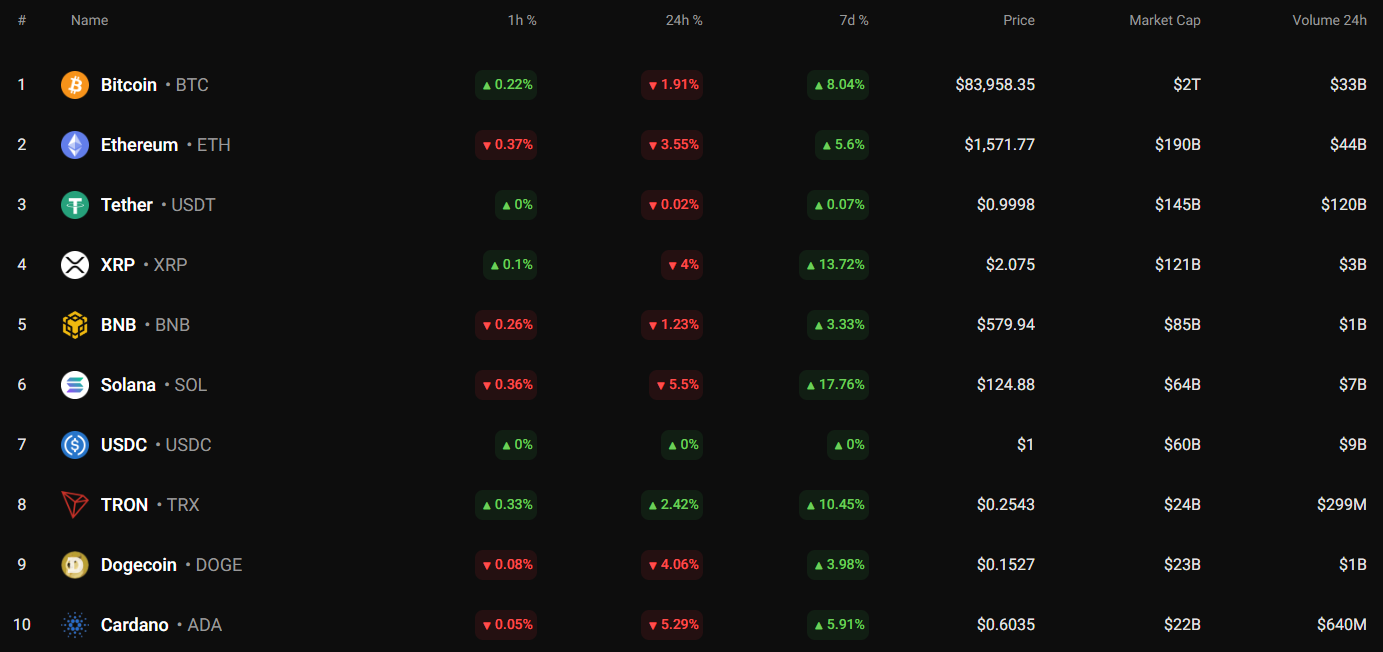Image resolution: width=1383 pixels, height=652 pixels.
Task: Sort table by Market Cap column
Action: tap(1164, 20)
